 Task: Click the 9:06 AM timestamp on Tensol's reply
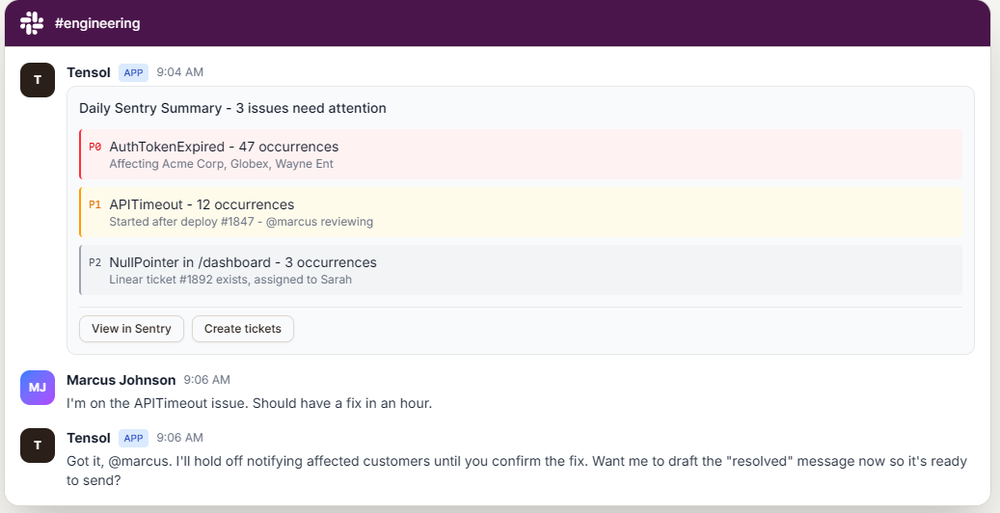180,438
